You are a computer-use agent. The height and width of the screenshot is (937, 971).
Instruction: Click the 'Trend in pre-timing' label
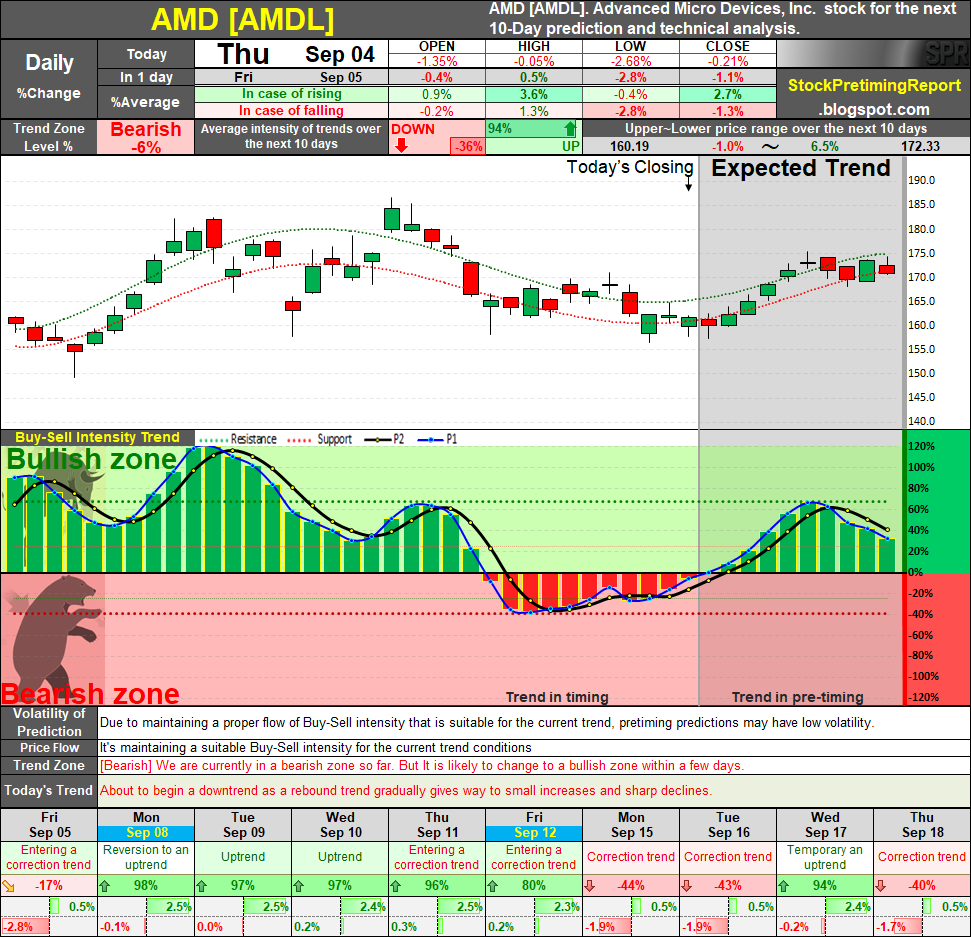(798, 697)
